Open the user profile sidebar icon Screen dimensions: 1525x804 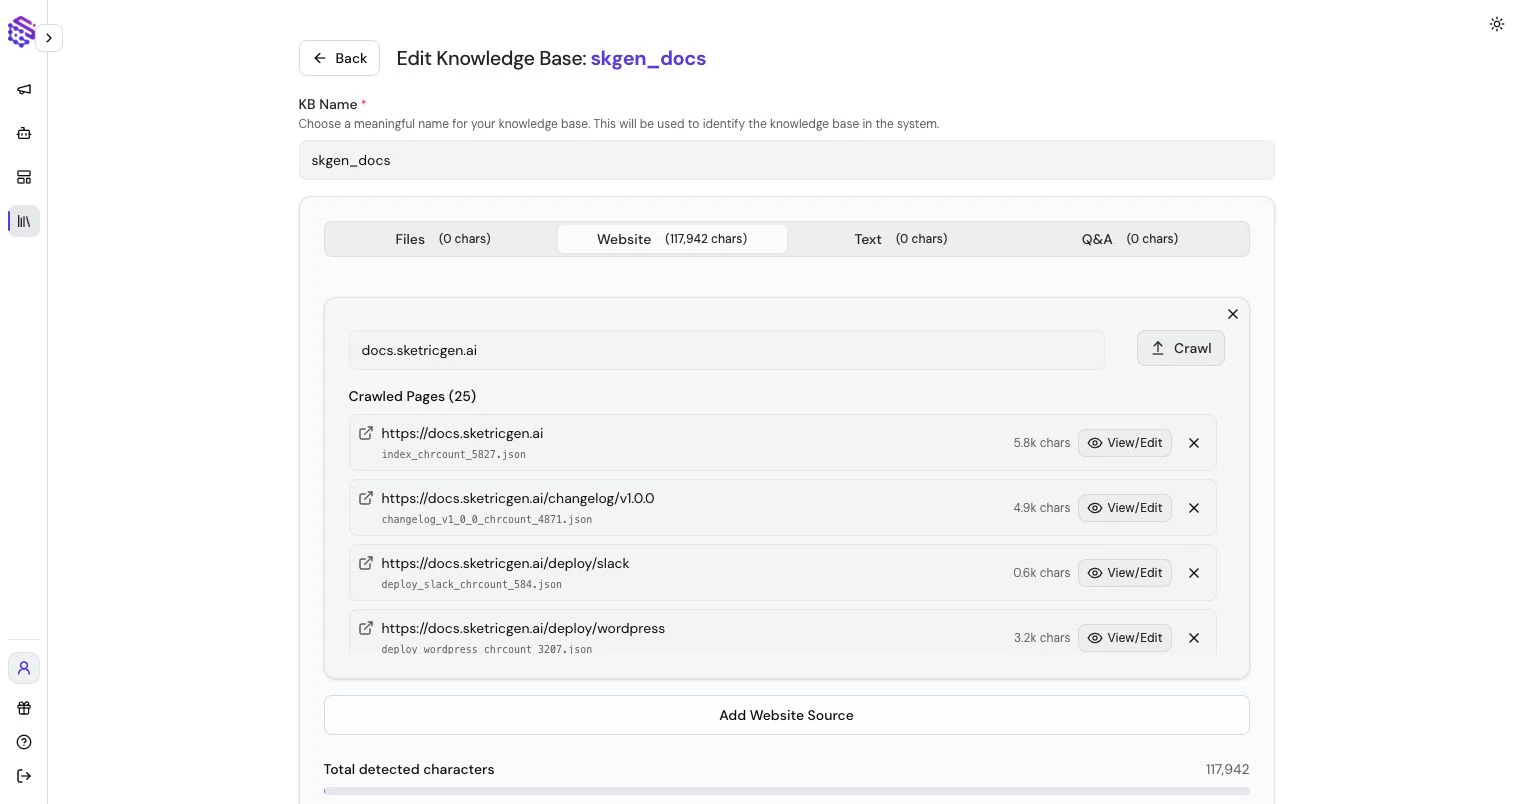click(x=24, y=668)
